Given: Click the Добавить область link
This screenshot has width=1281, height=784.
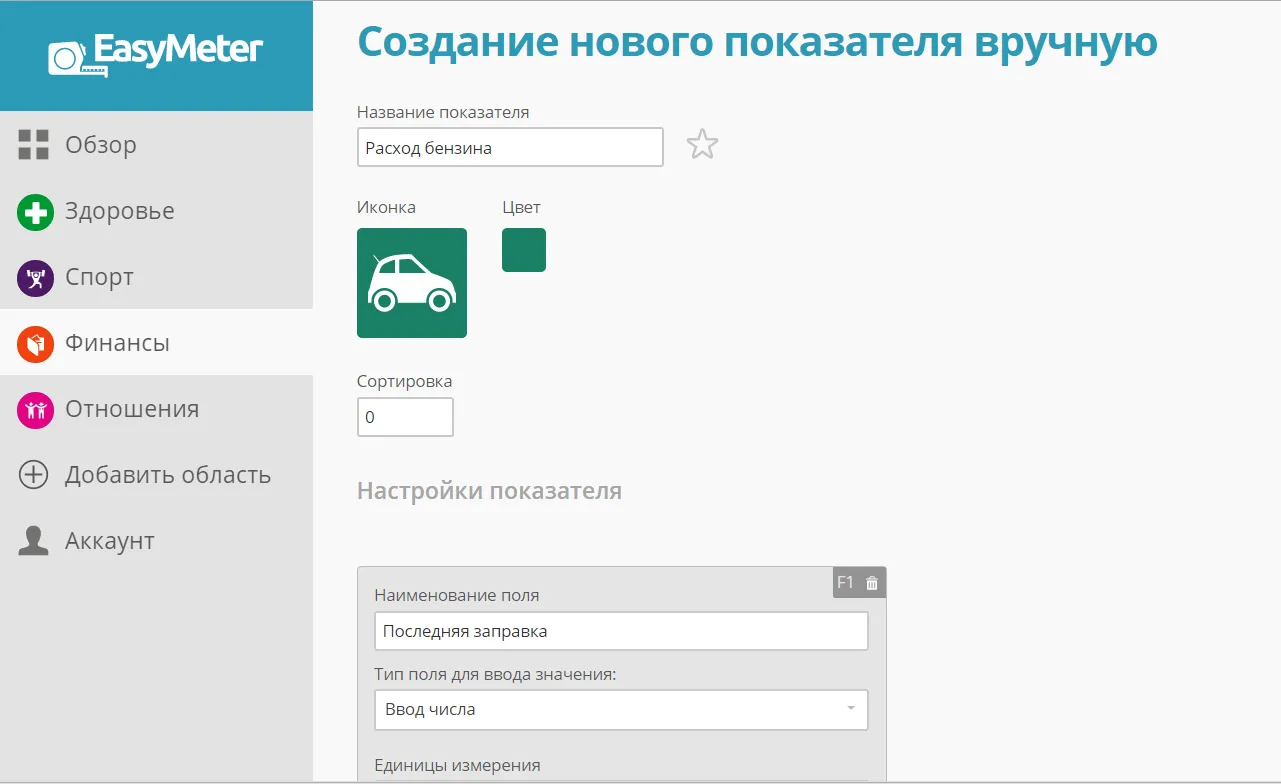Looking at the screenshot, I should (x=167, y=475).
